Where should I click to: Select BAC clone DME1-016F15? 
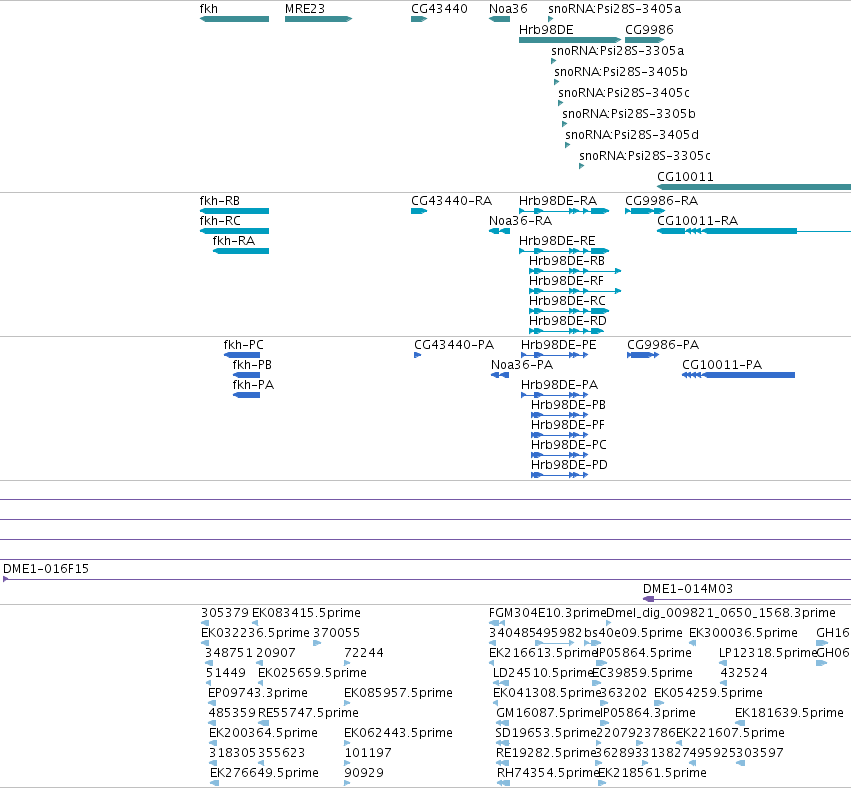point(427,579)
